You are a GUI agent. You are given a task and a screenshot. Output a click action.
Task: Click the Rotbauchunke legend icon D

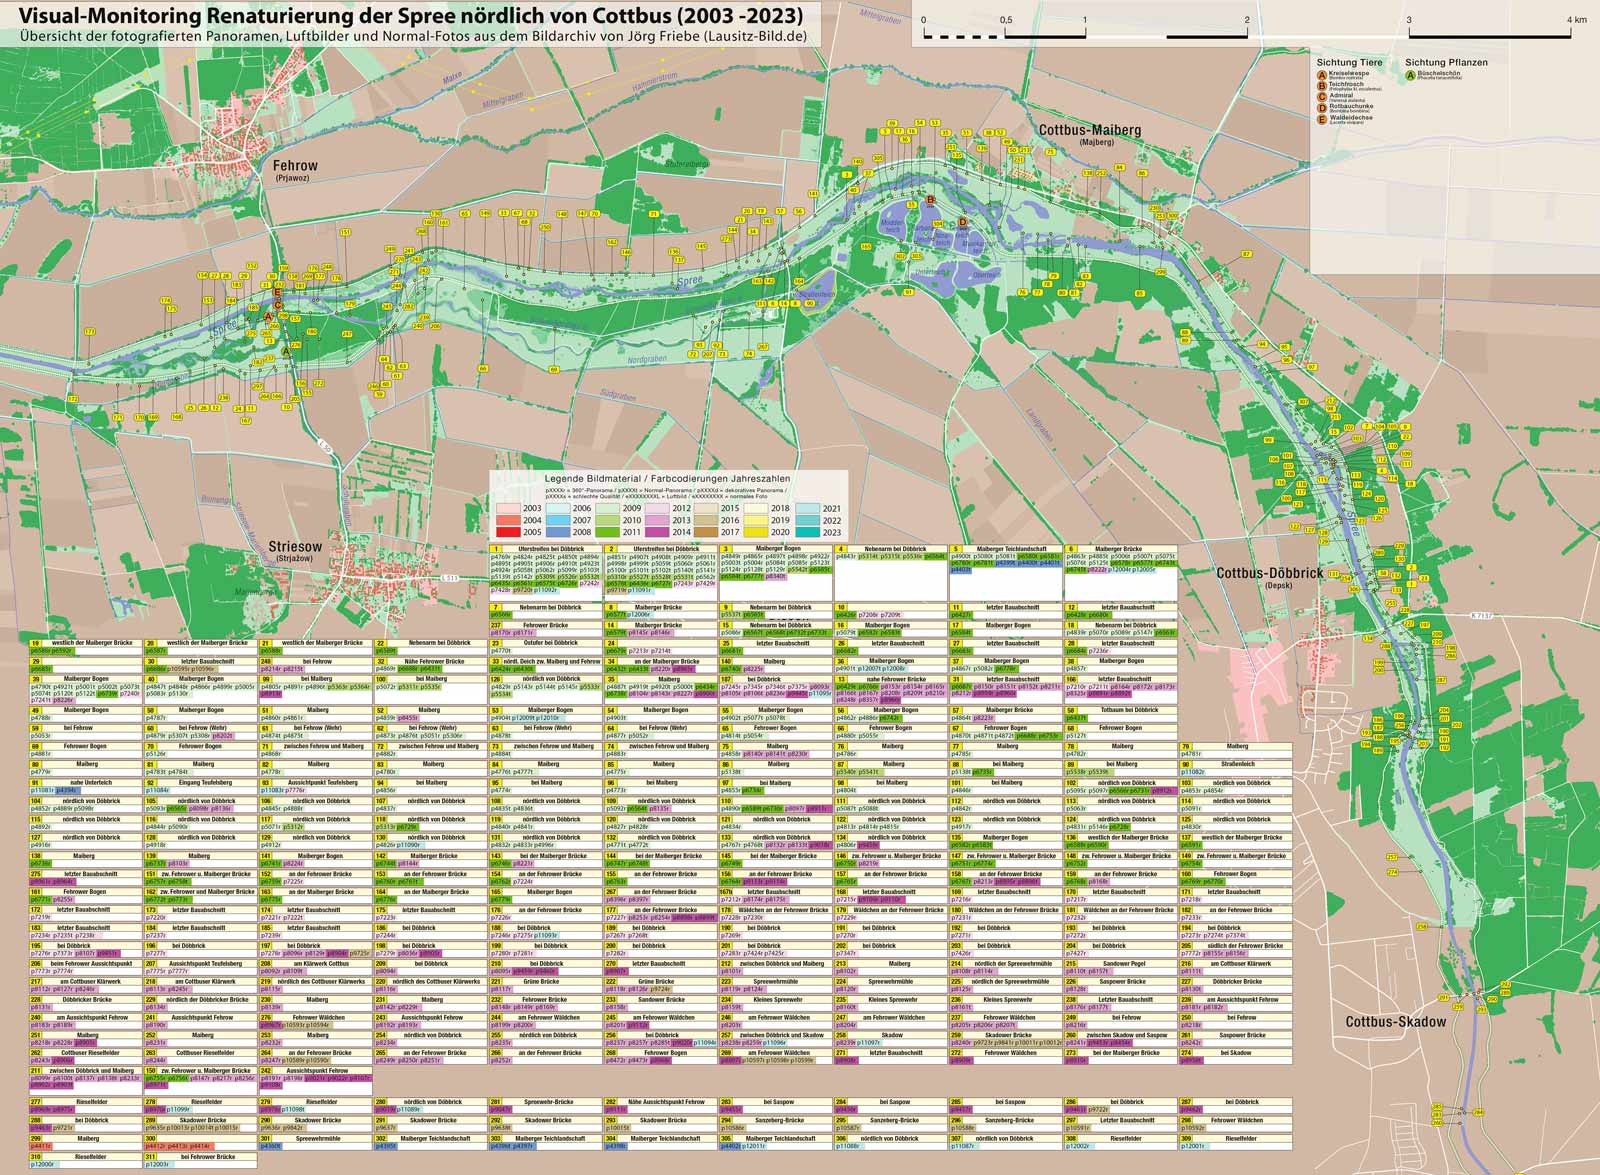click(x=1322, y=107)
